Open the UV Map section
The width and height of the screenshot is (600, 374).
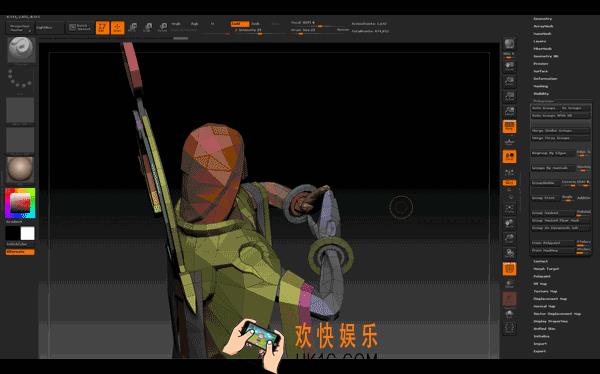(x=540, y=284)
